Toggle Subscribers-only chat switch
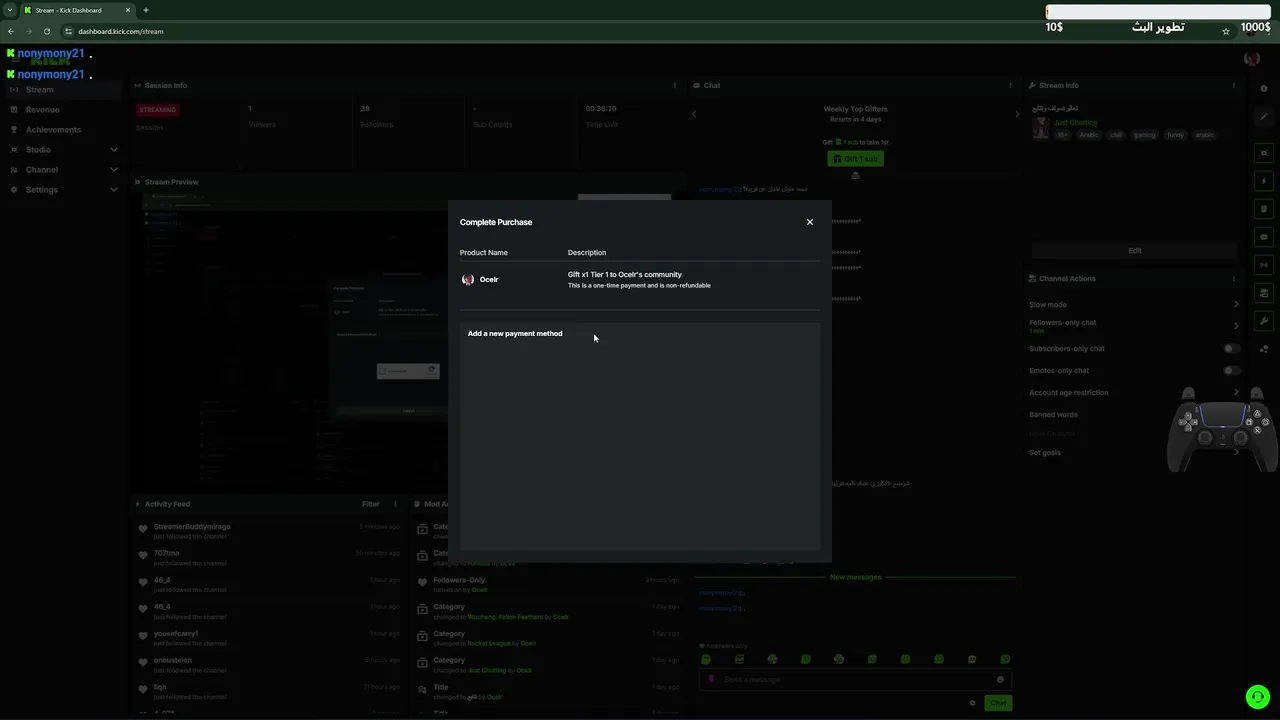 point(1231,349)
